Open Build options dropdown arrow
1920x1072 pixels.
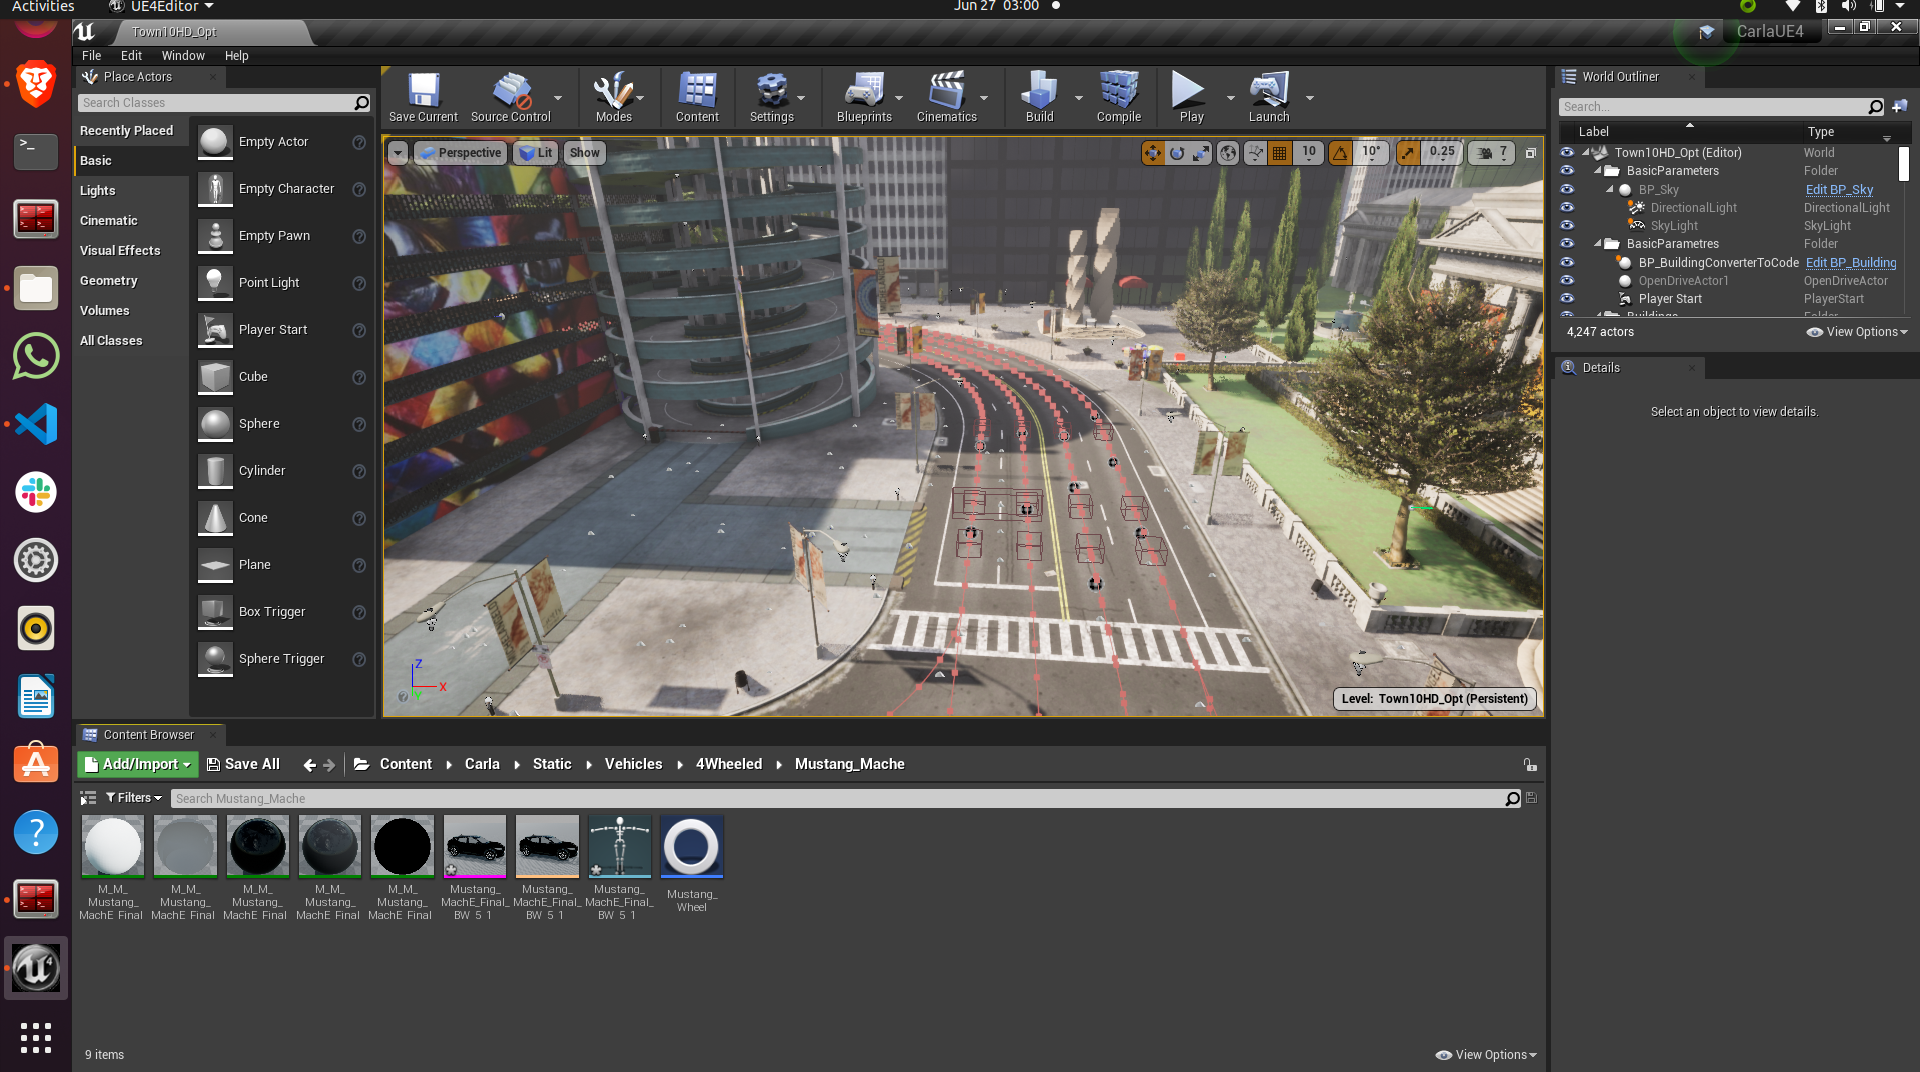[1078, 98]
